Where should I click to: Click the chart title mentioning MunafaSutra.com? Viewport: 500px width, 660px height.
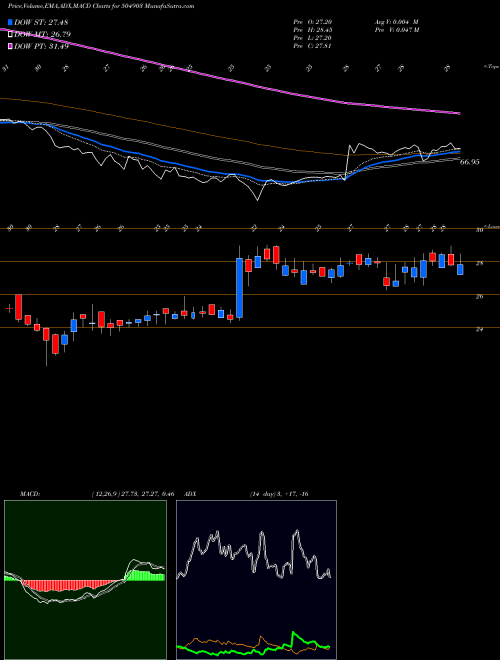[x=101, y=7]
